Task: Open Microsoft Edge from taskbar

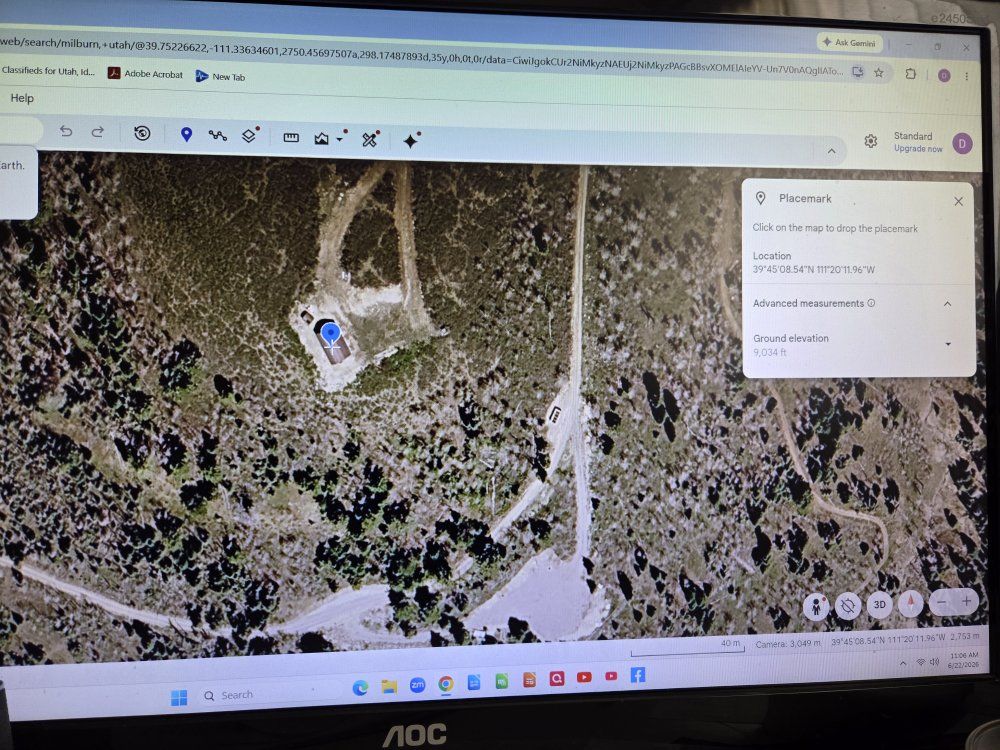Action: tap(360, 688)
